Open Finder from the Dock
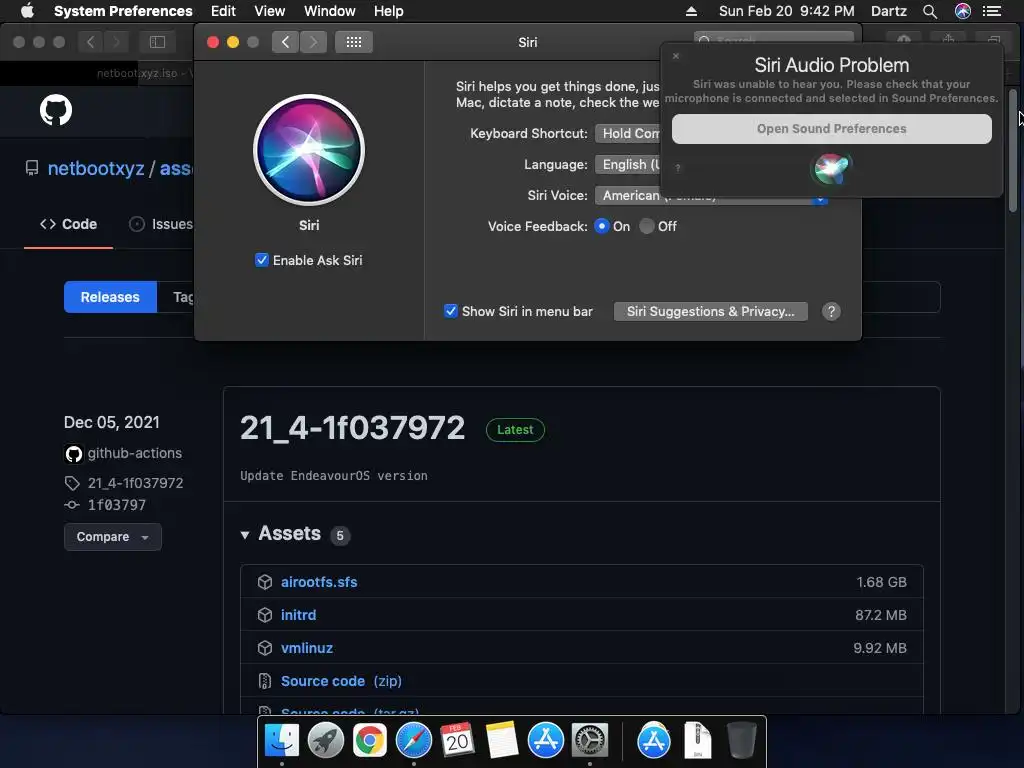This screenshot has height=768, width=1024. (x=281, y=741)
